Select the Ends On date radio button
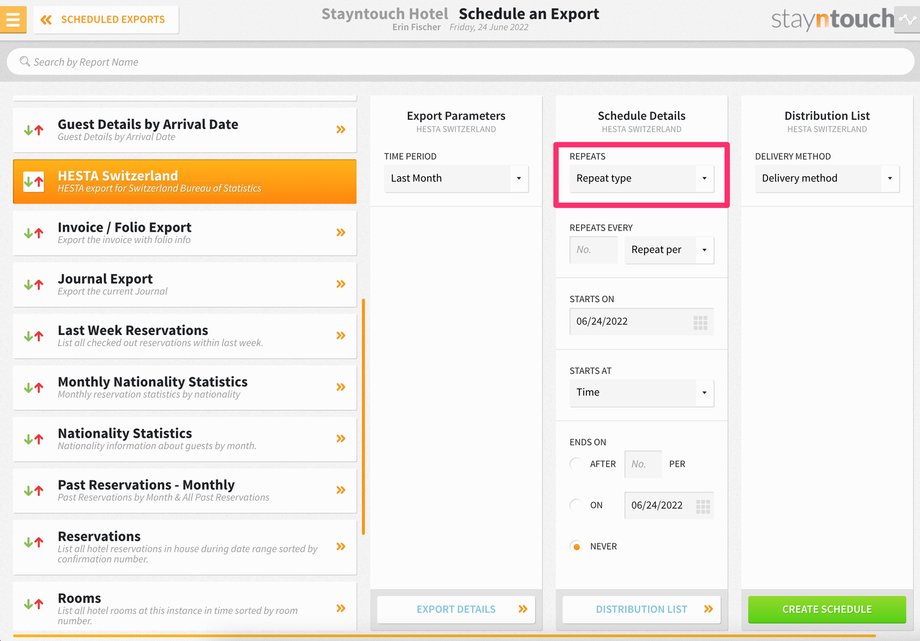 [x=576, y=505]
